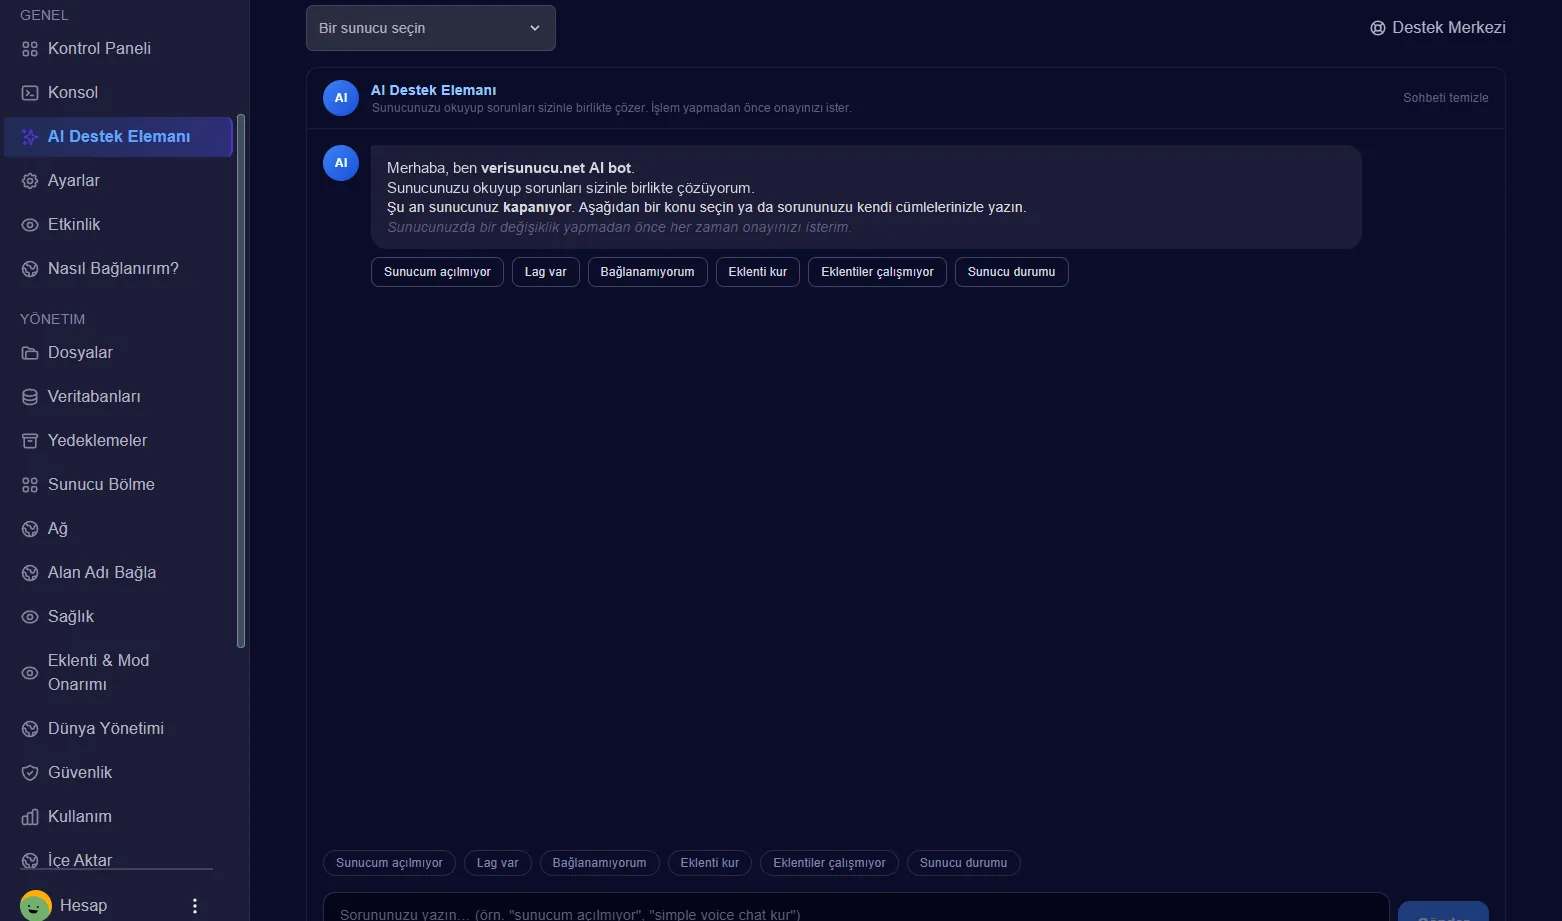Click the 'YÖNETİM' sidebar section heading
The image size is (1562, 921).
click(x=52, y=319)
